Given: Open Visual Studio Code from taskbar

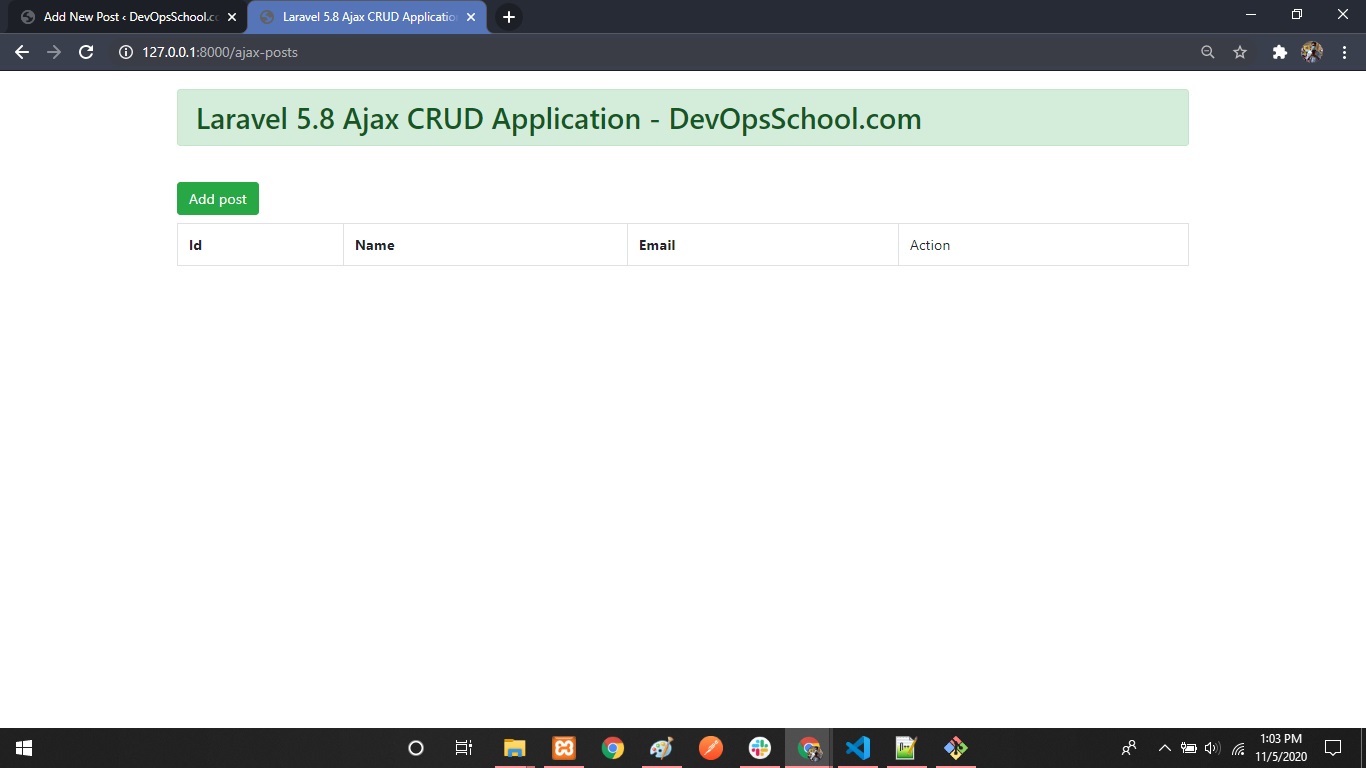Looking at the screenshot, I should 857,748.
